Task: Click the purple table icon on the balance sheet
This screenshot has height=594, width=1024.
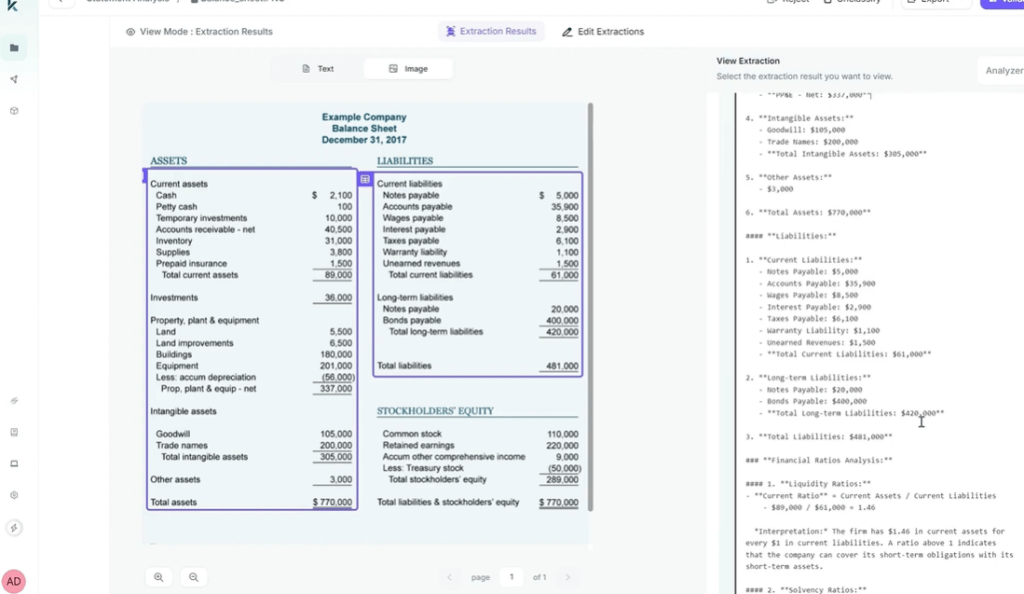Action: [364, 178]
